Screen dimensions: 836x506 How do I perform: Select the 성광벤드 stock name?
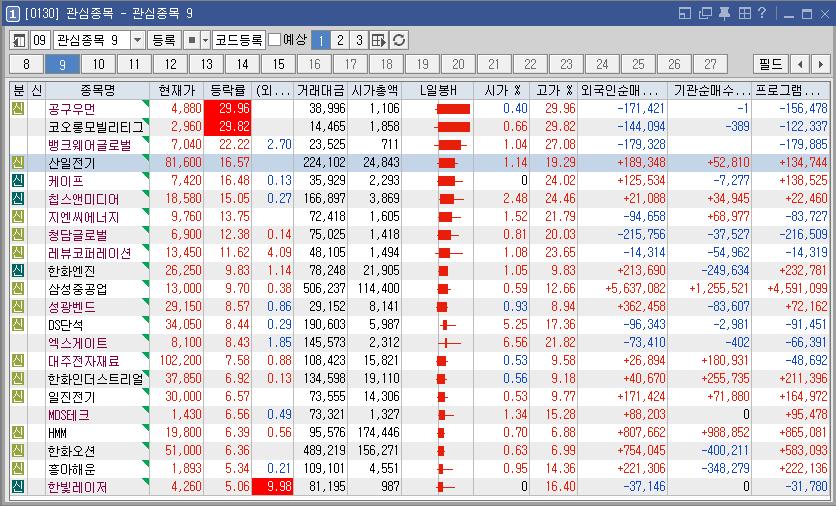[72, 307]
